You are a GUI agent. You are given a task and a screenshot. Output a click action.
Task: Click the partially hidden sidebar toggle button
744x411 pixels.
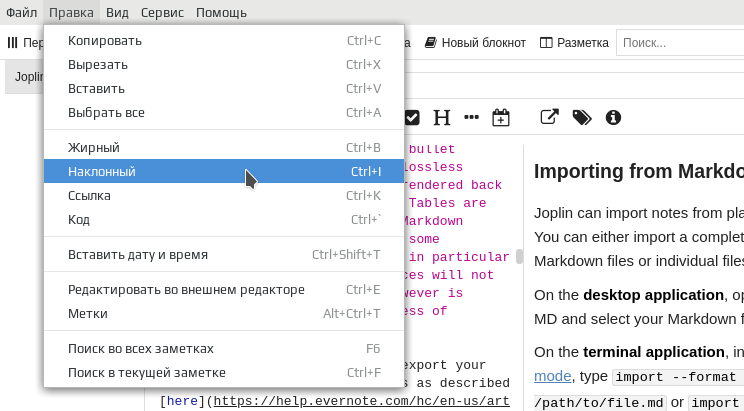(25, 43)
